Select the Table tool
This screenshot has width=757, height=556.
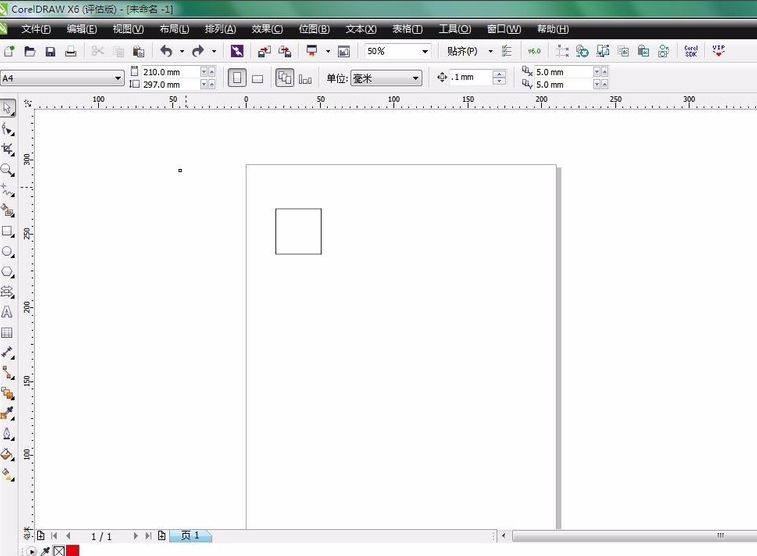[7, 332]
